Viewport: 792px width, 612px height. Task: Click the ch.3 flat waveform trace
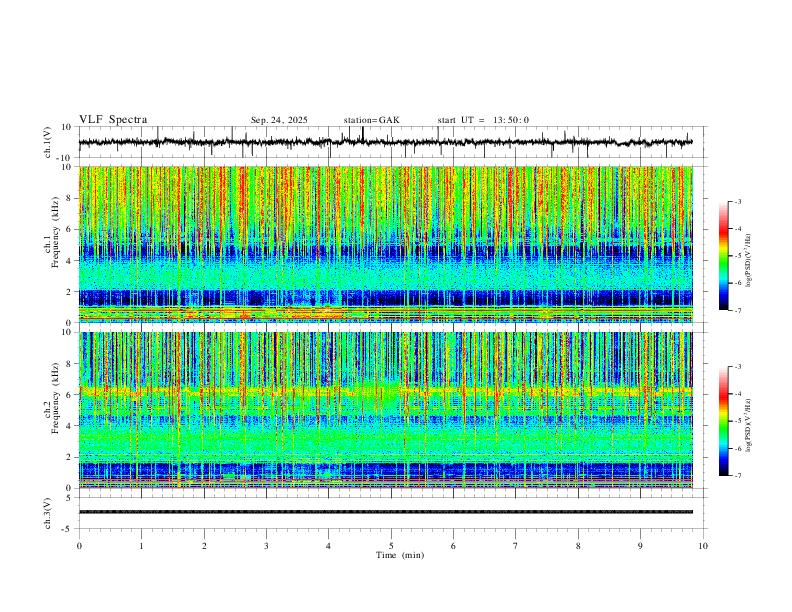(385, 512)
